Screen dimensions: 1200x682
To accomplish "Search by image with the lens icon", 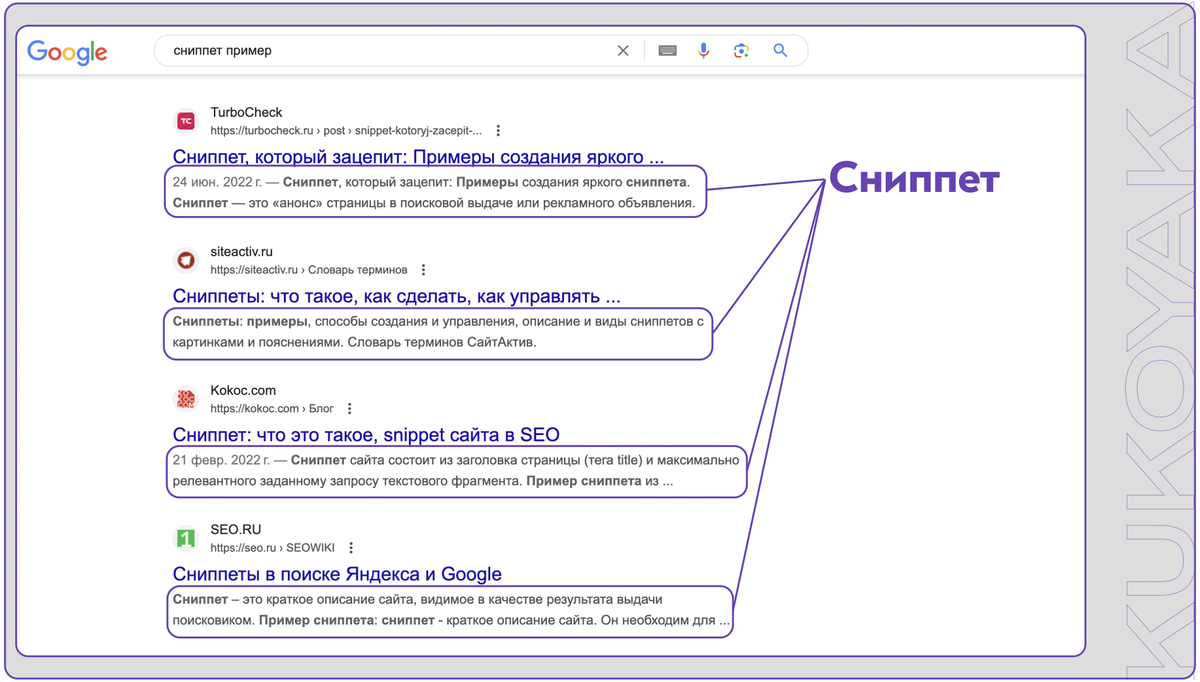I will (741, 51).
